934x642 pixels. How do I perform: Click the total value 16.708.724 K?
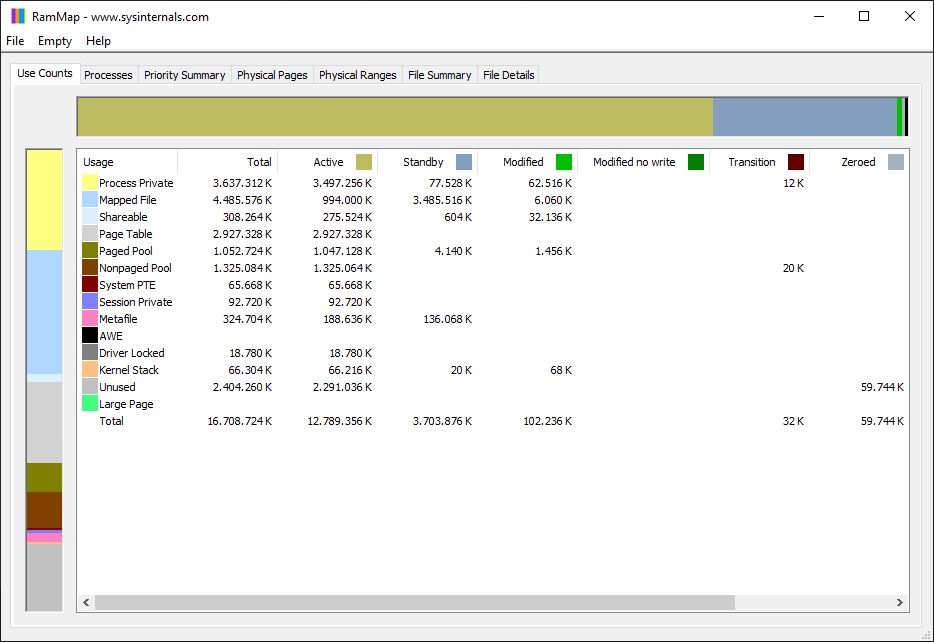(239, 421)
